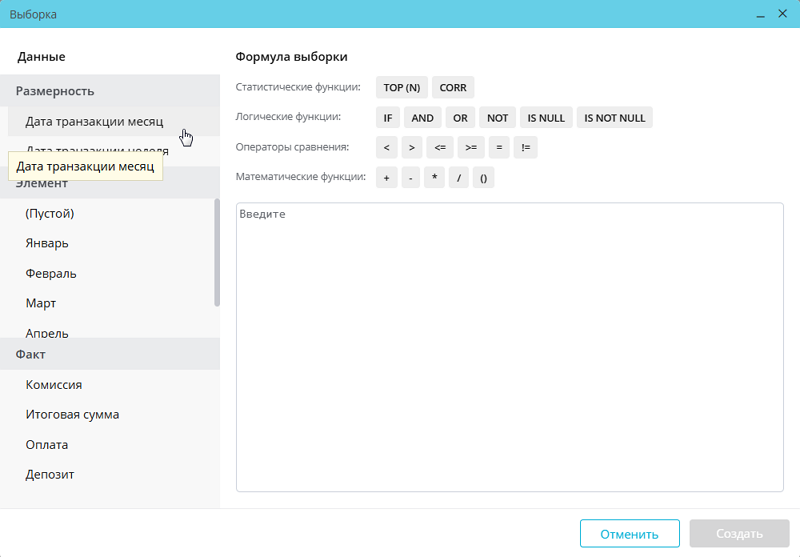Viewport: 800px width, 557px height.
Task: Select the Итоговая сумма fact
Action: pyautogui.click(x=72, y=414)
